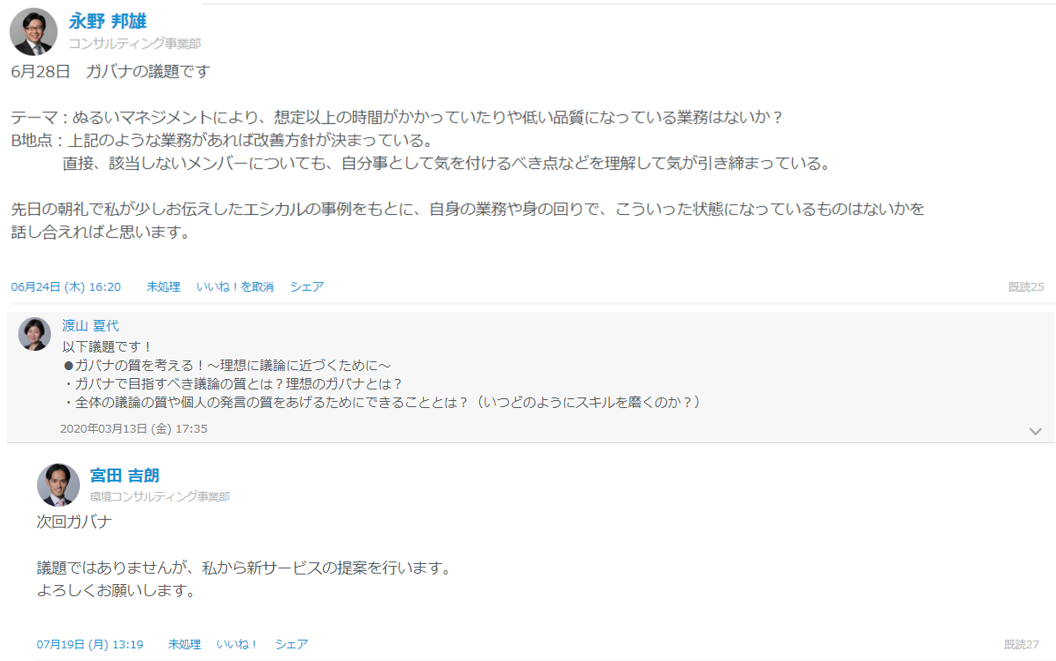Click the name link 宮田 吉朗
The image size is (1056, 661).
tap(125, 476)
